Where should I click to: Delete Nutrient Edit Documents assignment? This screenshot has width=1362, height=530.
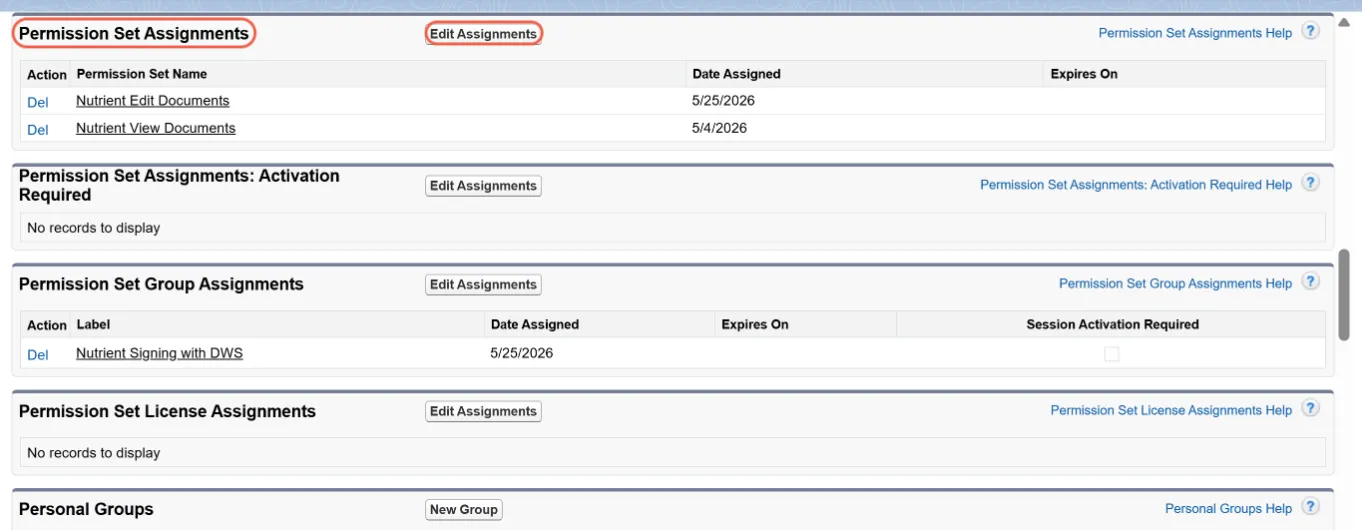38,102
